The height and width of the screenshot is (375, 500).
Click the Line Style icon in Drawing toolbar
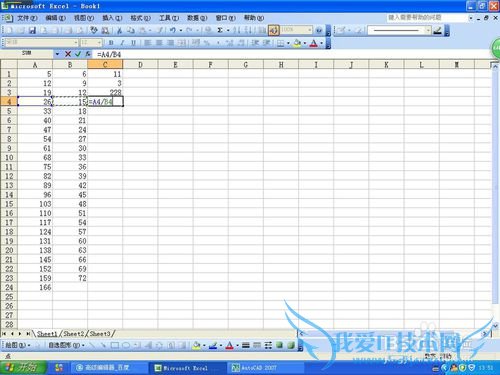pyautogui.click(x=246, y=345)
